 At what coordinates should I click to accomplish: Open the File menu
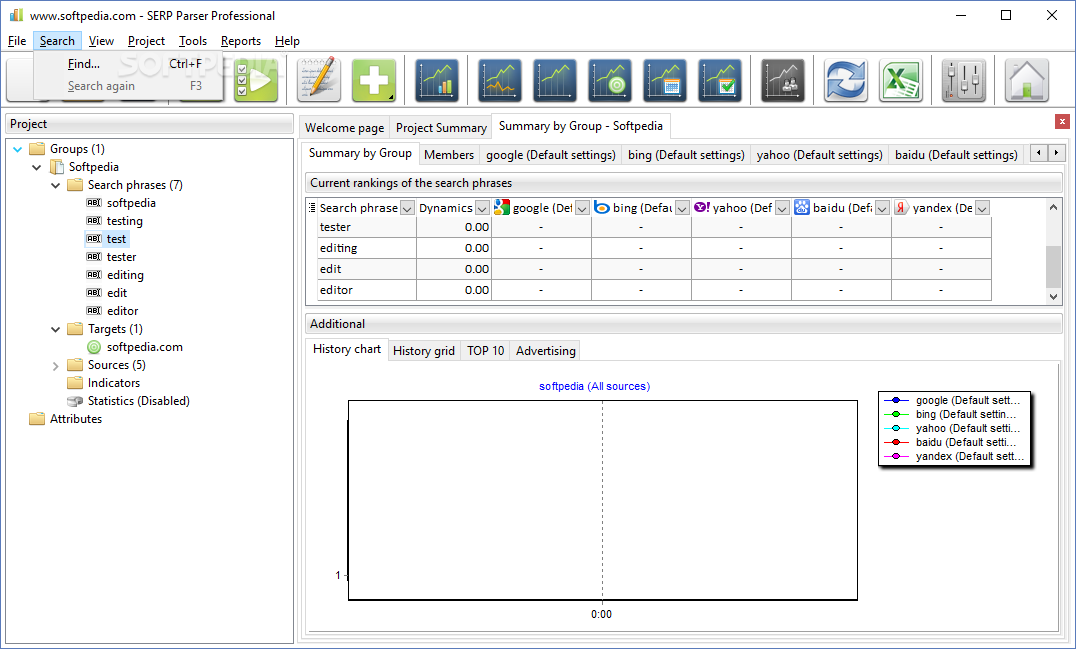17,41
